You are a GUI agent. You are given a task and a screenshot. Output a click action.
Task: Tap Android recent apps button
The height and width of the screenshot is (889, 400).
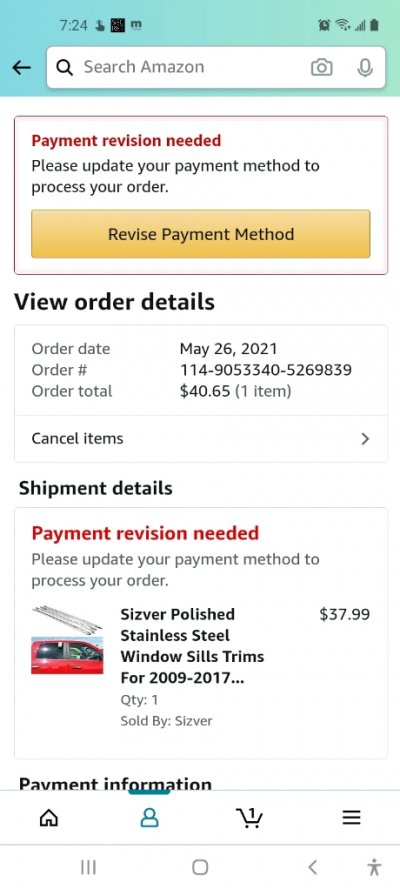pos(88,867)
